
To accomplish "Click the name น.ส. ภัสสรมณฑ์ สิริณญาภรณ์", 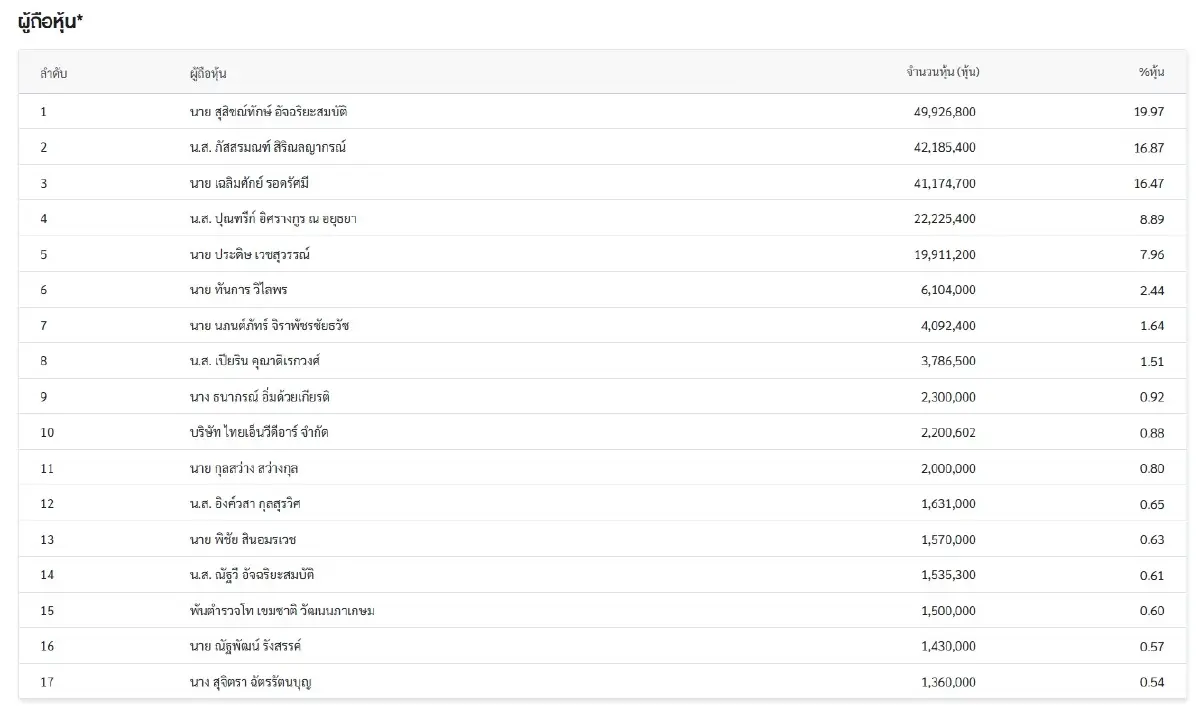I will click(x=268, y=147).
